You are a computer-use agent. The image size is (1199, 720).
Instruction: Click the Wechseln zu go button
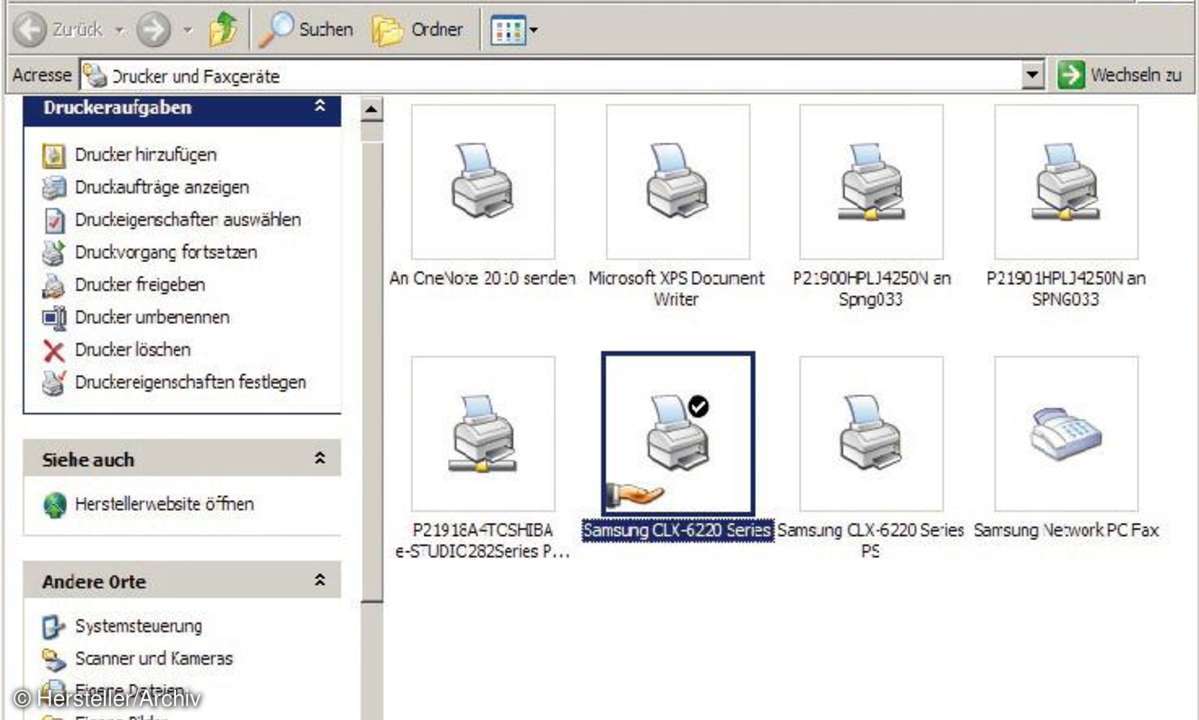pyautogui.click(x=1120, y=75)
